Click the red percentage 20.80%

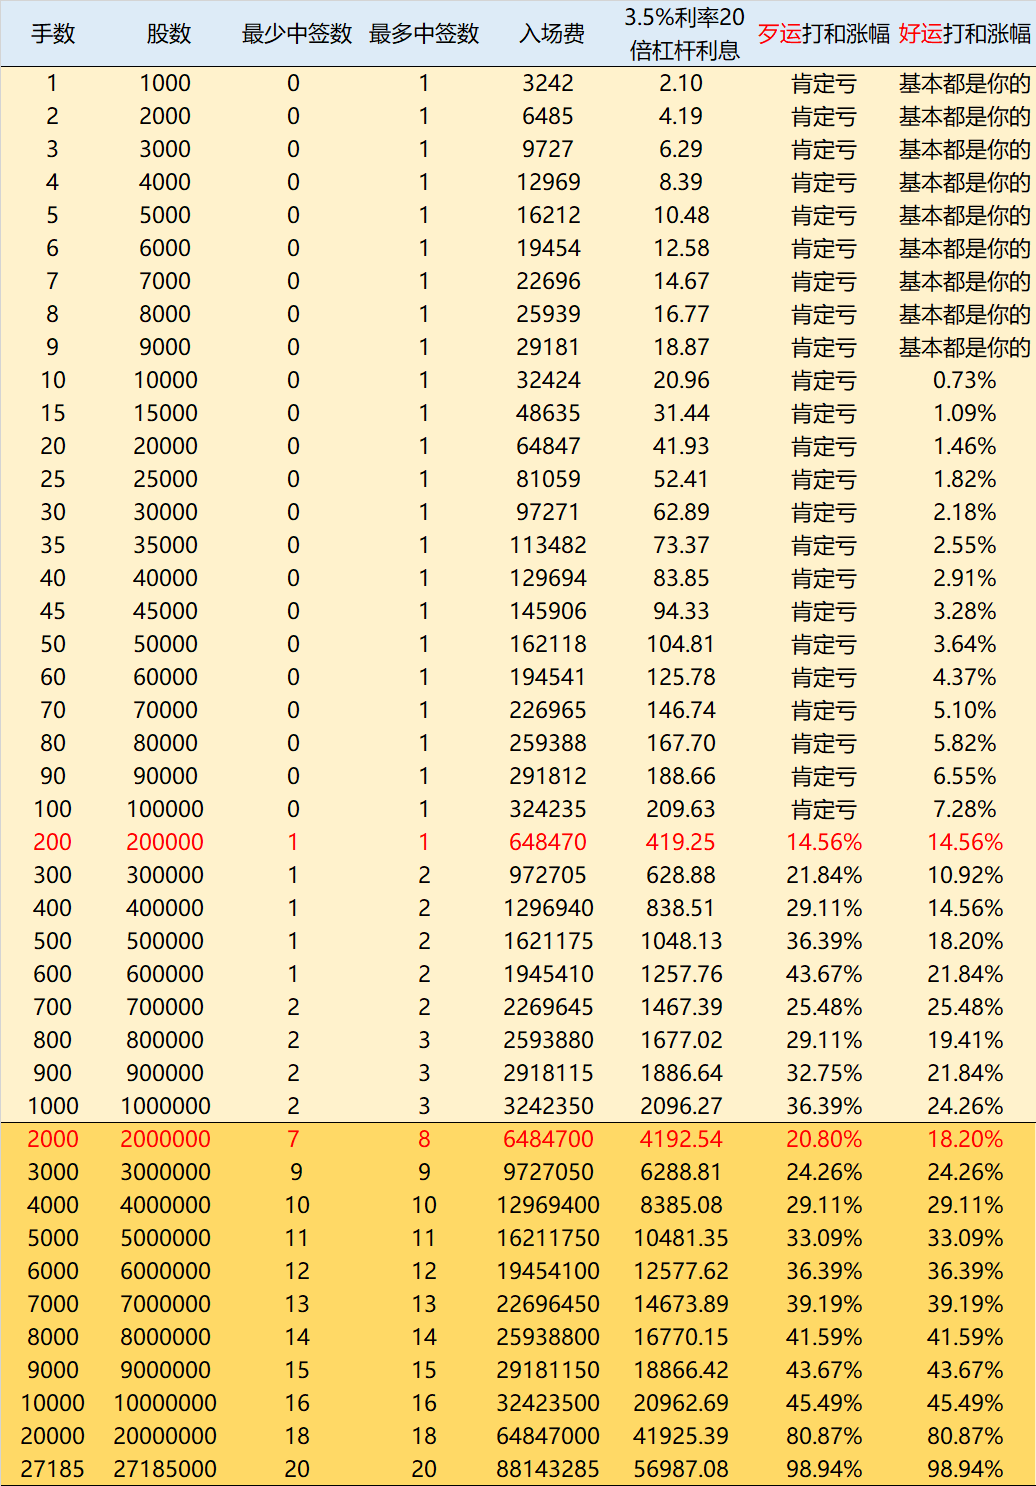[824, 1139]
